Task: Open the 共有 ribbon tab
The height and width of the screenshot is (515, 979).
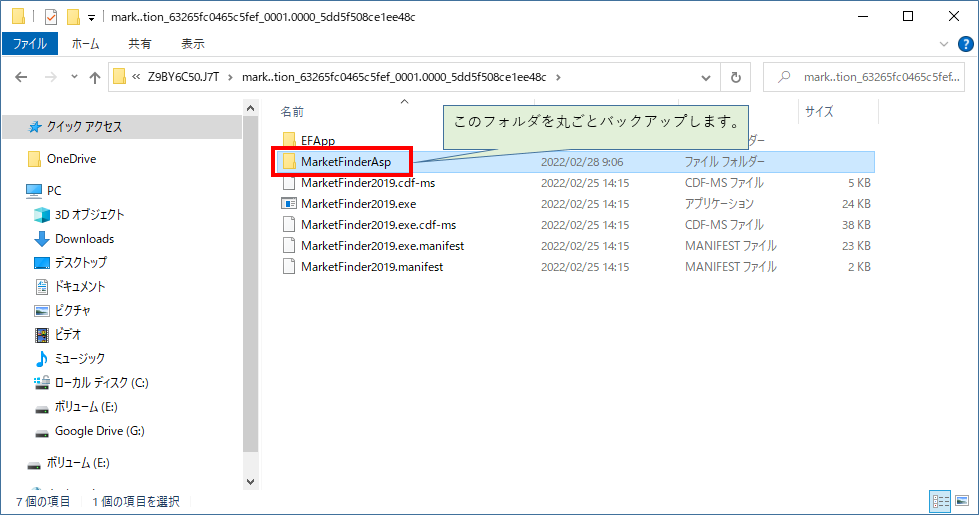Action: pyautogui.click(x=139, y=44)
